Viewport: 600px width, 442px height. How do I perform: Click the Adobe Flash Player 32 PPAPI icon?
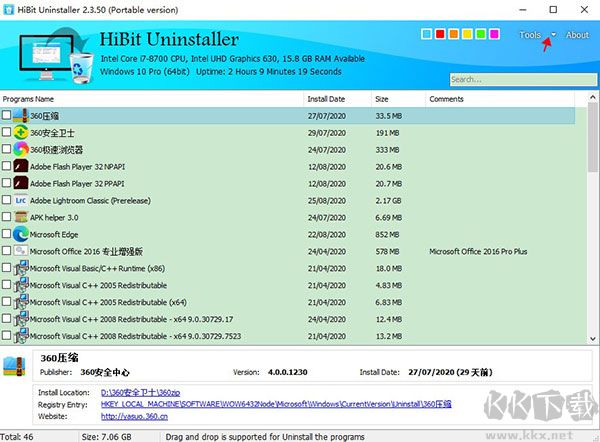(21, 183)
